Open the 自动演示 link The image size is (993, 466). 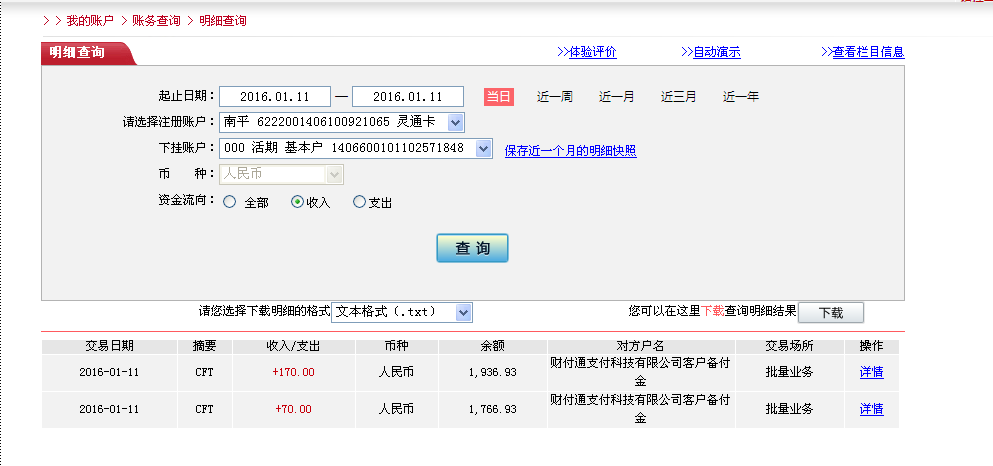pyautogui.click(x=716, y=52)
